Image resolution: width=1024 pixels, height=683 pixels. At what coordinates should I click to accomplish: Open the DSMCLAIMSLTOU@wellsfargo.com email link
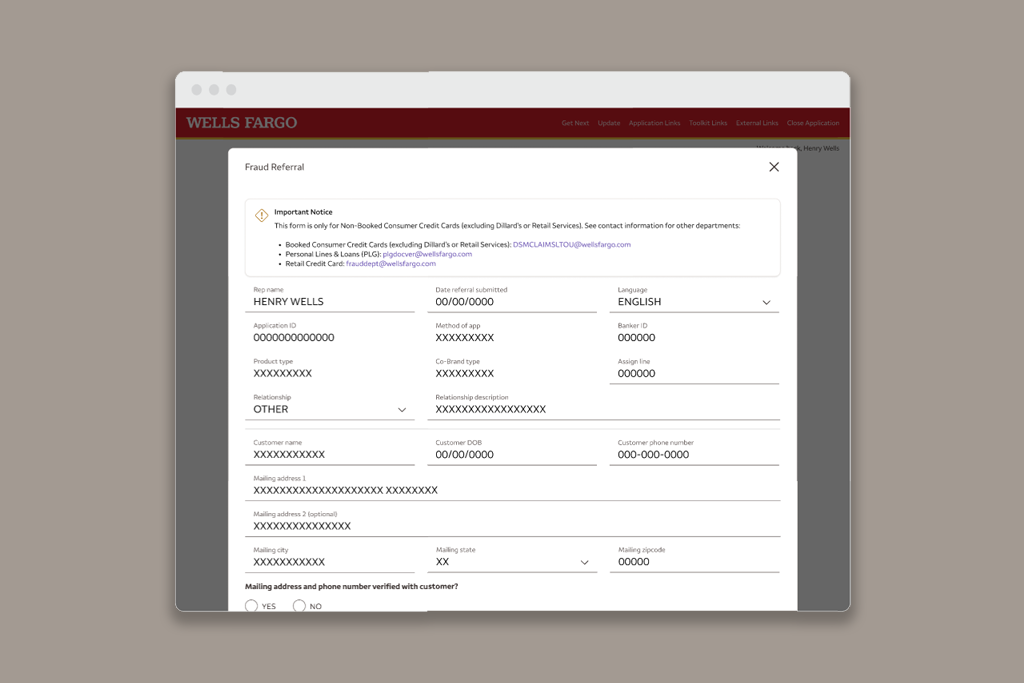(572, 244)
